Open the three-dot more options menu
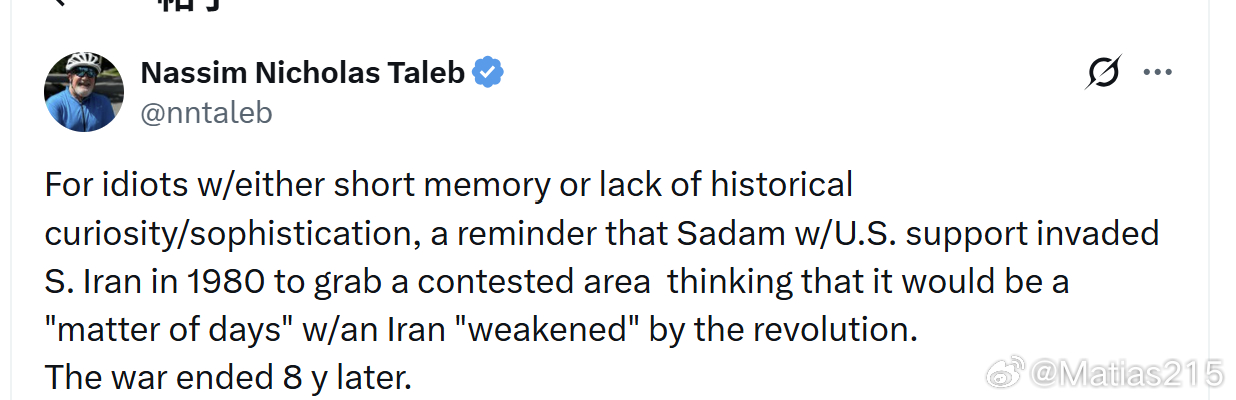1236x400 pixels. click(x=1157, y=72)
